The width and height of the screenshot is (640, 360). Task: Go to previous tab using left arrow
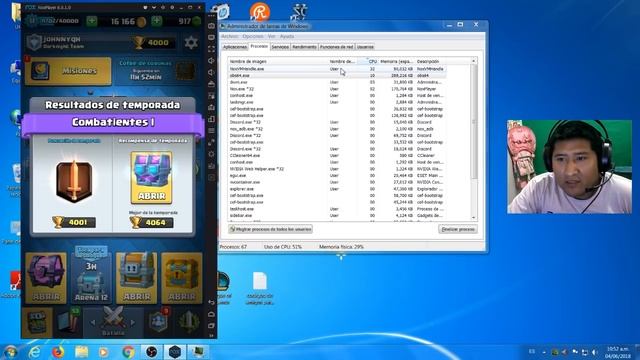pyautogui.click(x=93, y=322)
